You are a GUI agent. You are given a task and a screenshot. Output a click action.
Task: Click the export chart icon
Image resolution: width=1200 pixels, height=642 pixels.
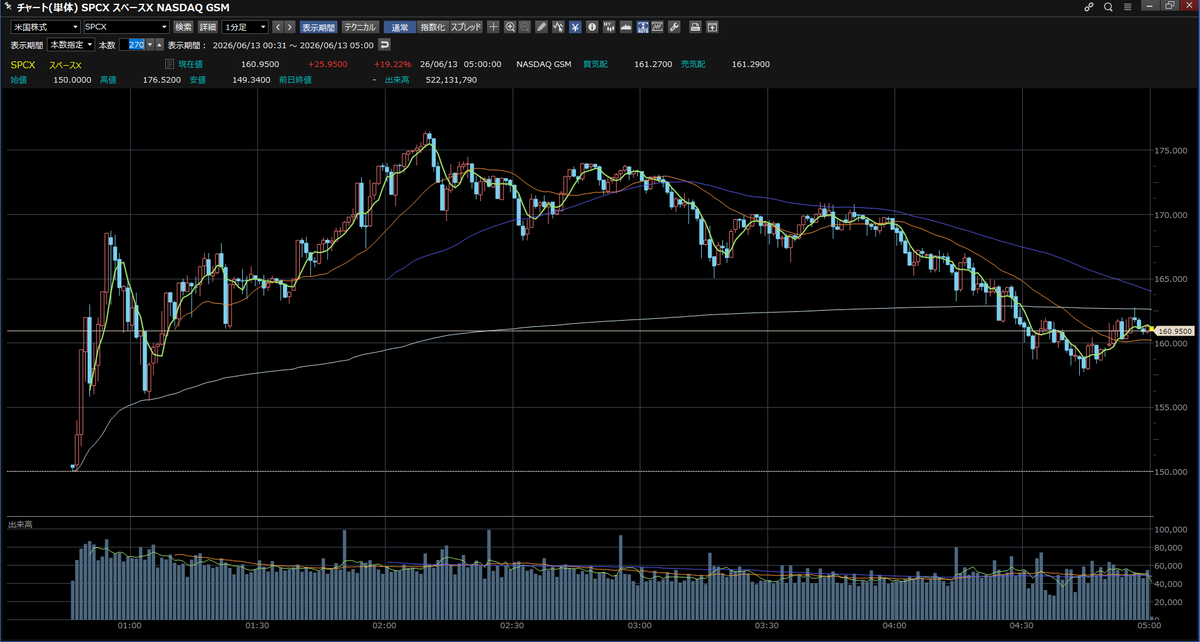click(712, 27)
